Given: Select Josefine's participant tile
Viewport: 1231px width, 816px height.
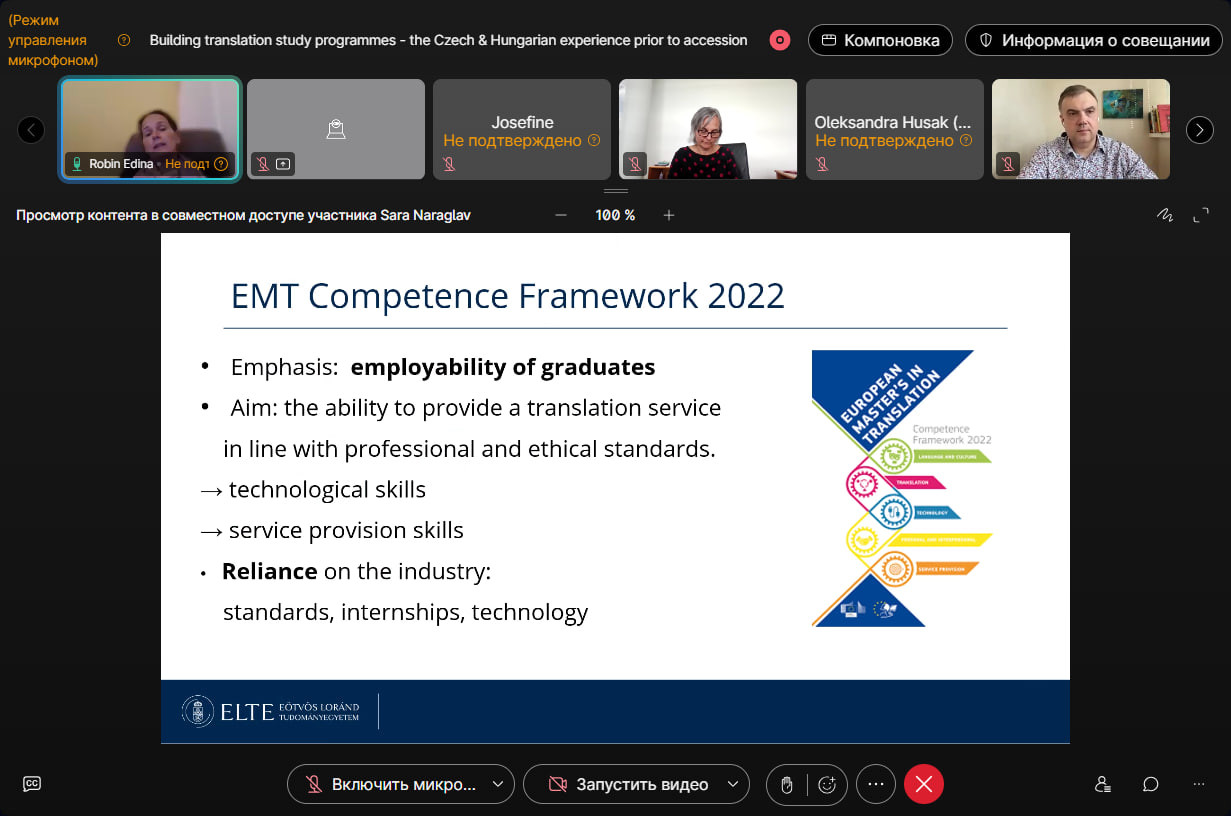Looking at the screenshot, I should [x=522, y=129].
